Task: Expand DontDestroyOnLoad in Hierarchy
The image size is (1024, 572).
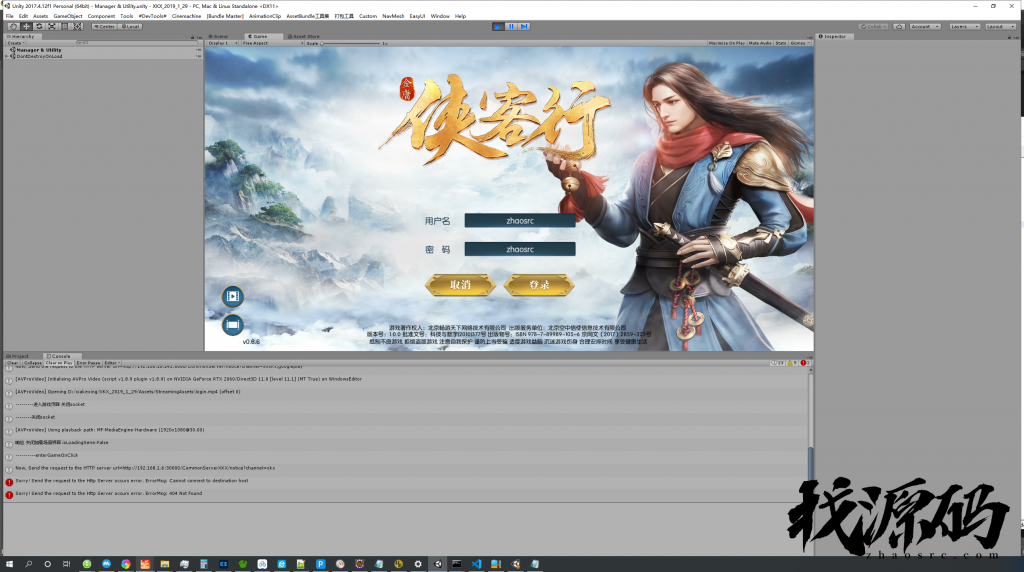Action: tap(7, 56)
